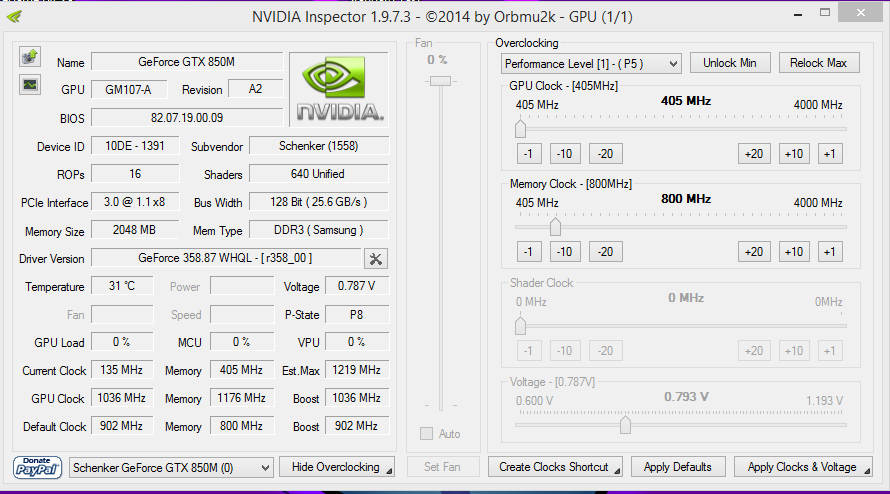Click the GPU Clock memory value 1176 MHz

[x=242, y=398]
